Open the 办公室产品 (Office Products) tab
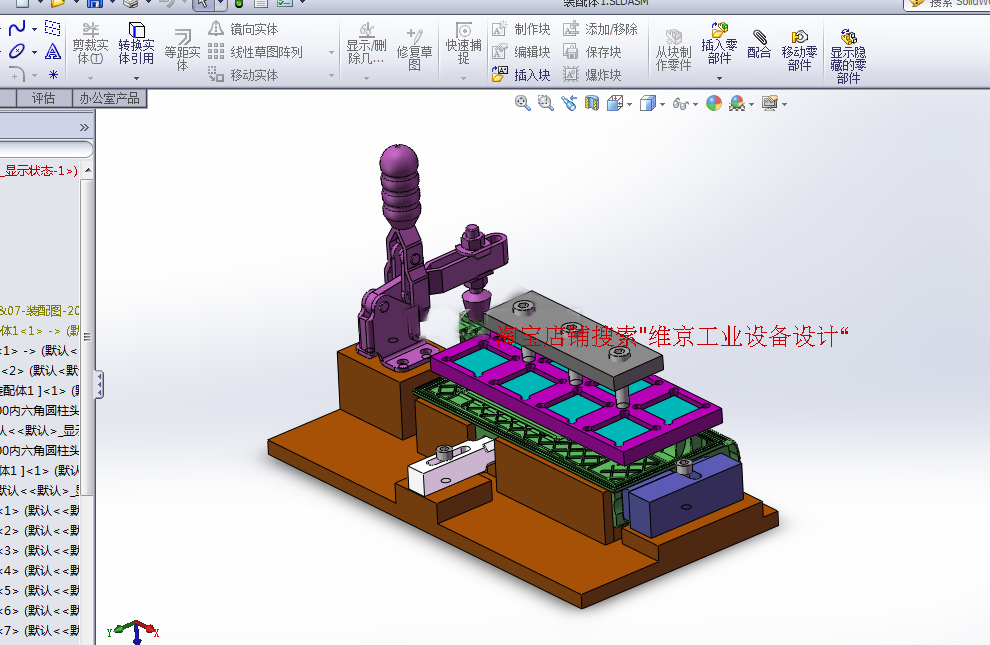This screenshot has width=990, height=645. (110, 98)
